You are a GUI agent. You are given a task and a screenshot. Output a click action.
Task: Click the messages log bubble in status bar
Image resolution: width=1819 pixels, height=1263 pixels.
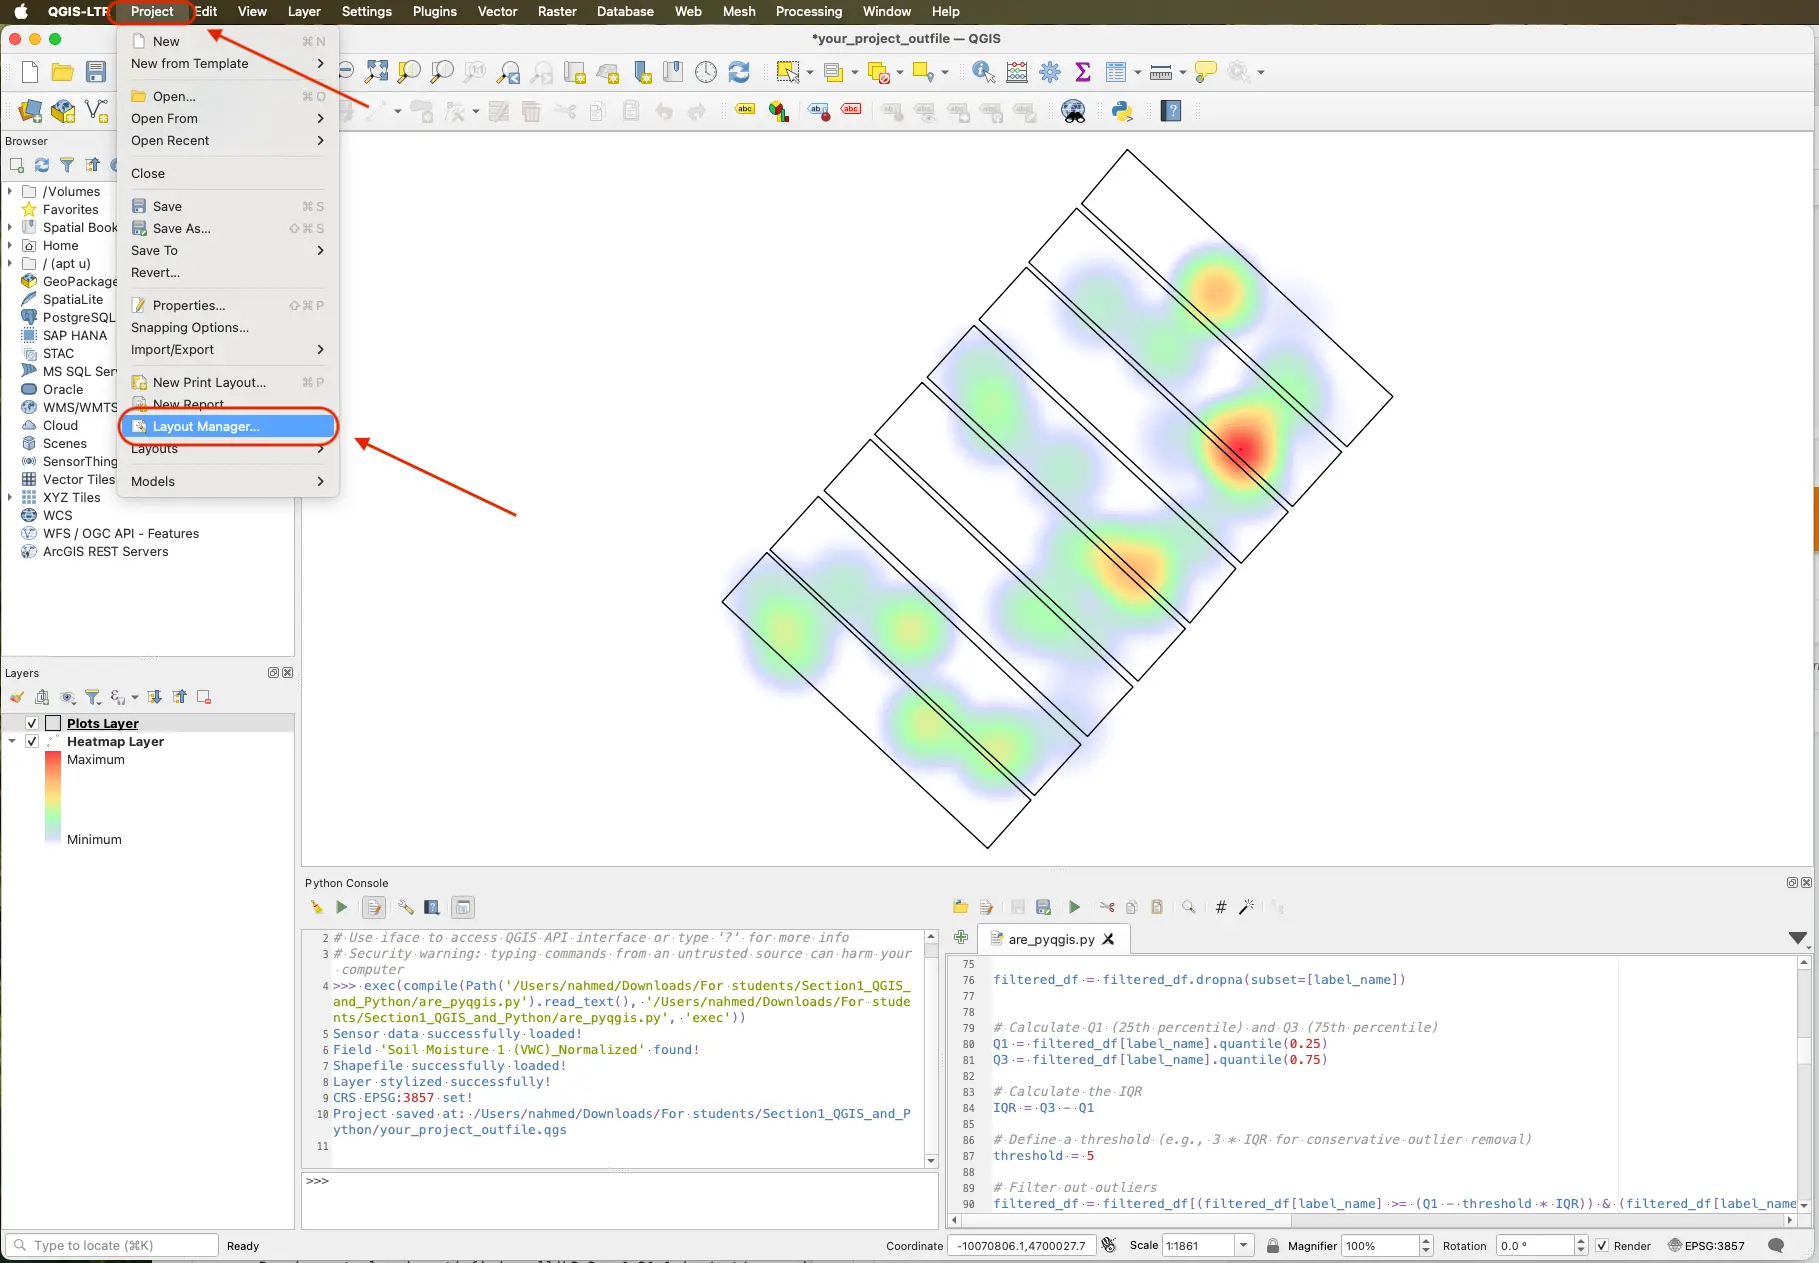tap(1776, 1245)
